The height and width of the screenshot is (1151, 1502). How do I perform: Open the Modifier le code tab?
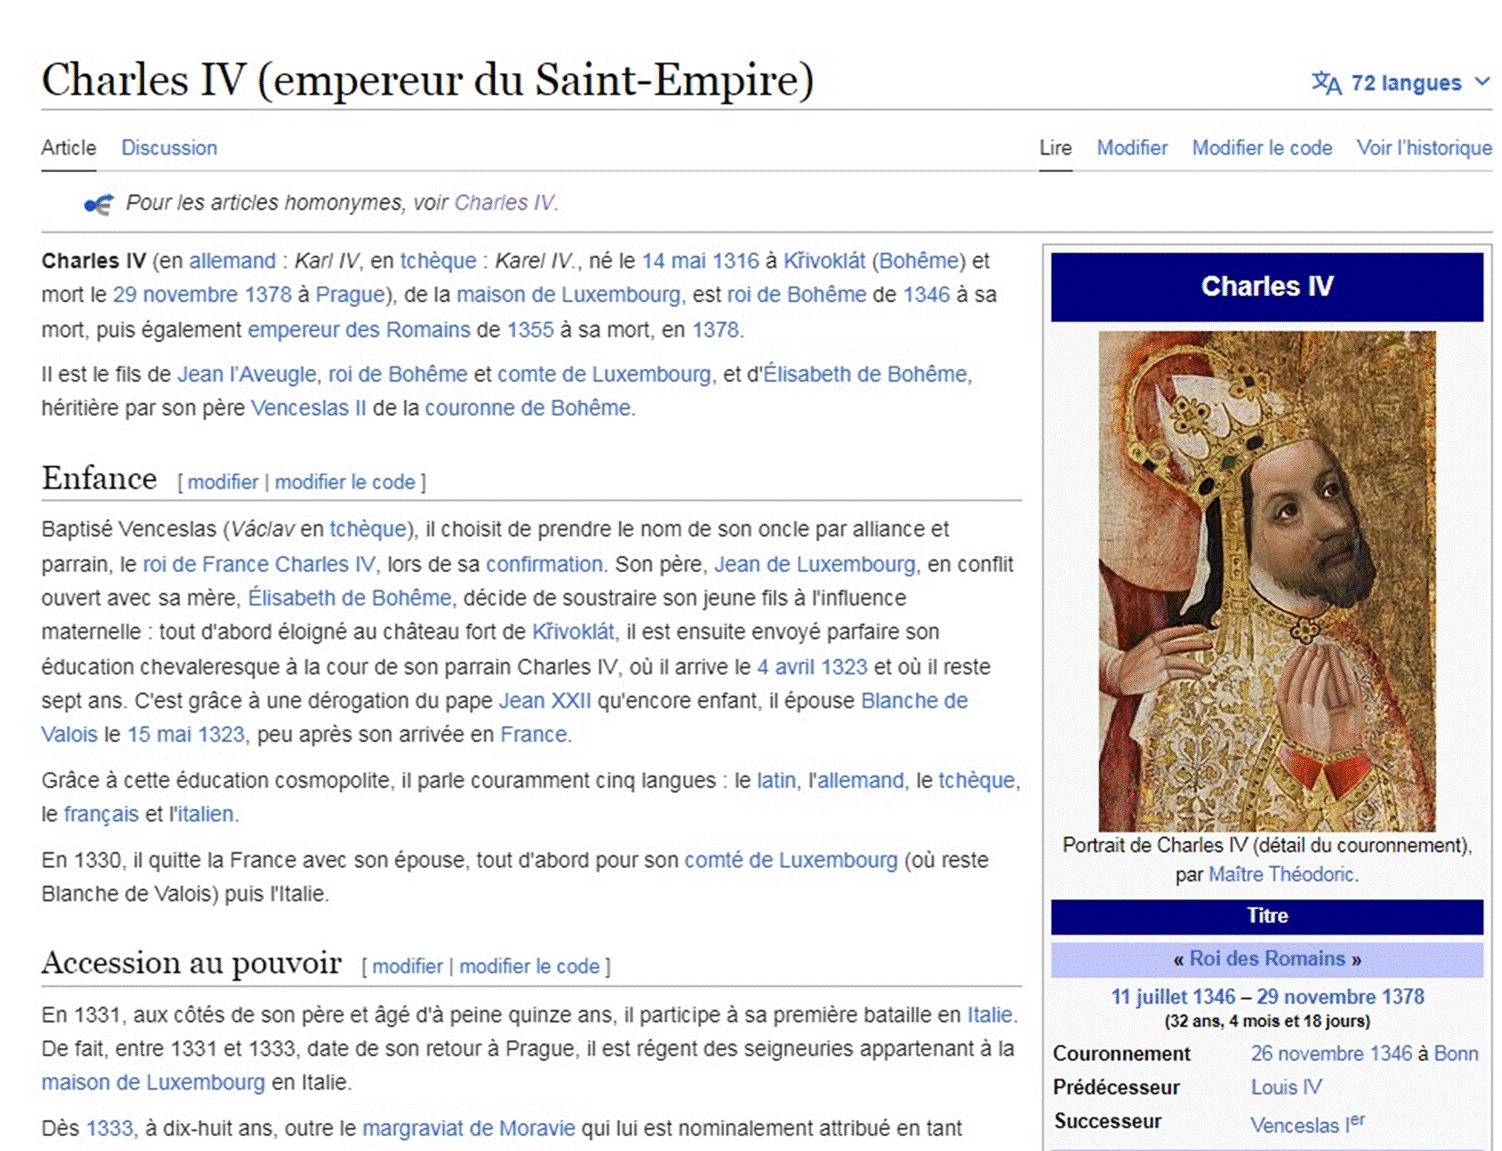[1262, 148]
